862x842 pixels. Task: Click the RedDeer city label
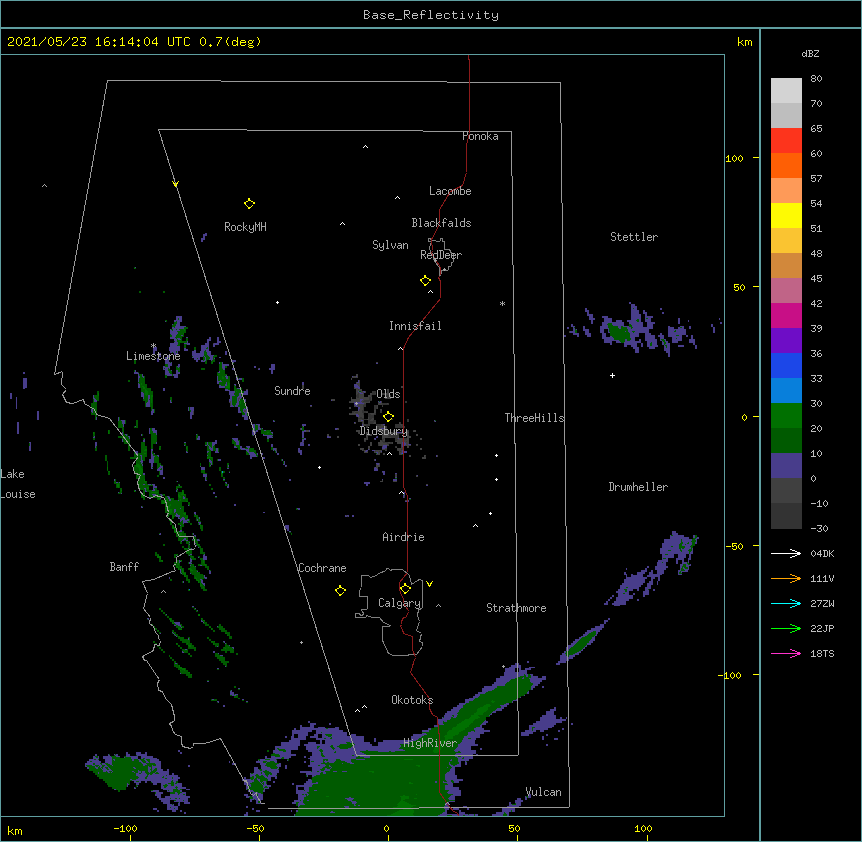coord(441,255)
